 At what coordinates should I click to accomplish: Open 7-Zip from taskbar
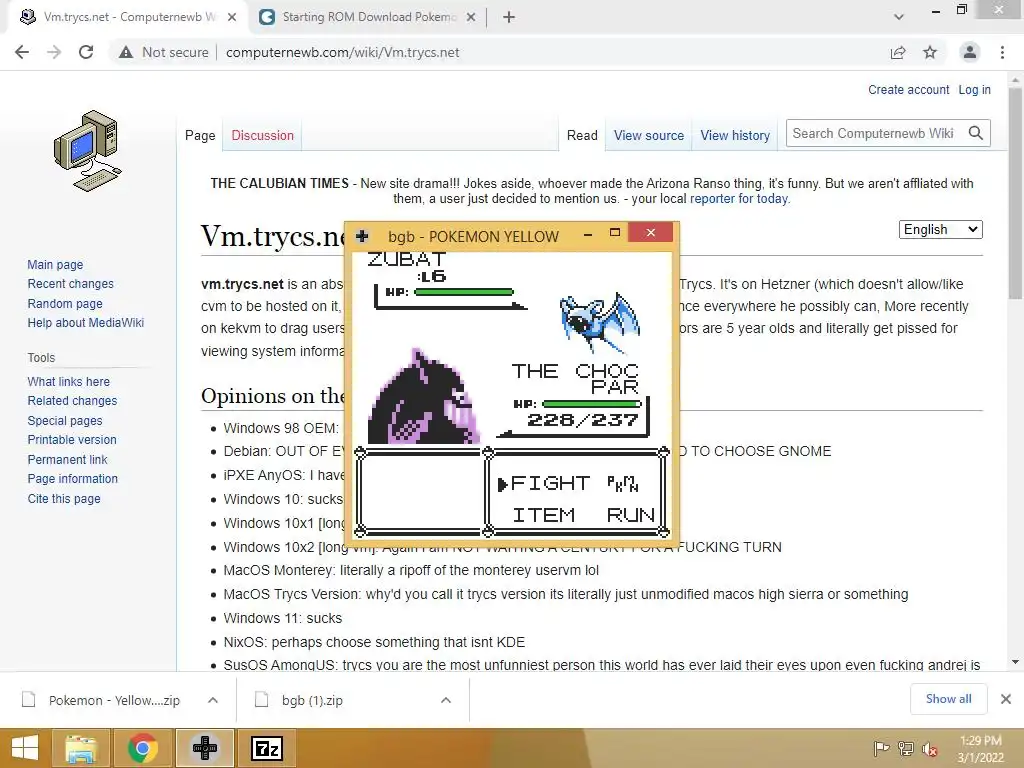(x=266, y=748)
